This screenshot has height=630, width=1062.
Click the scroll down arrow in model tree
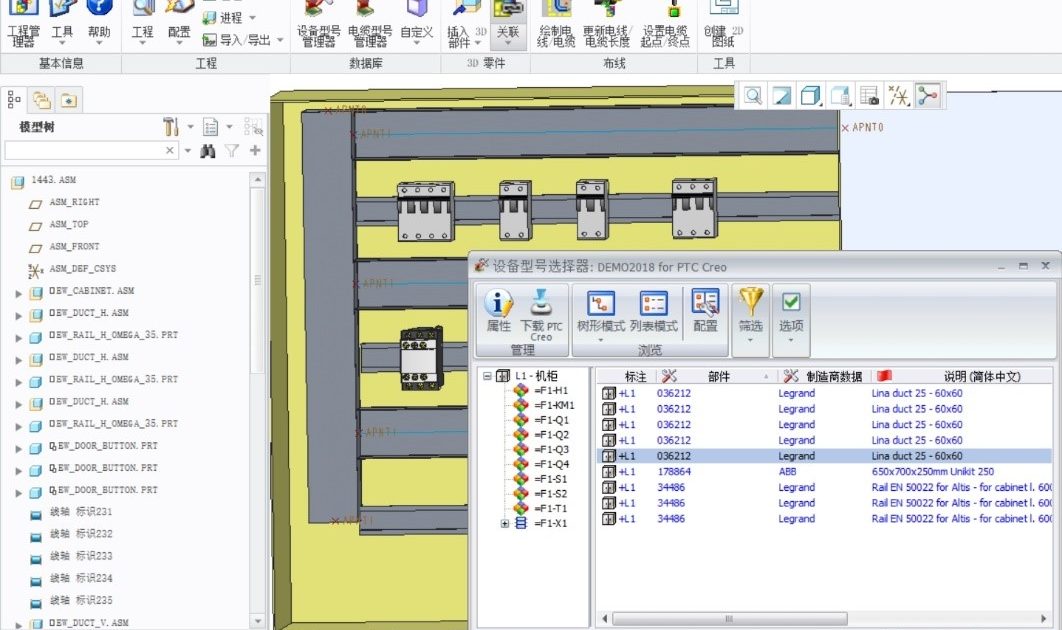pos(257,621)
